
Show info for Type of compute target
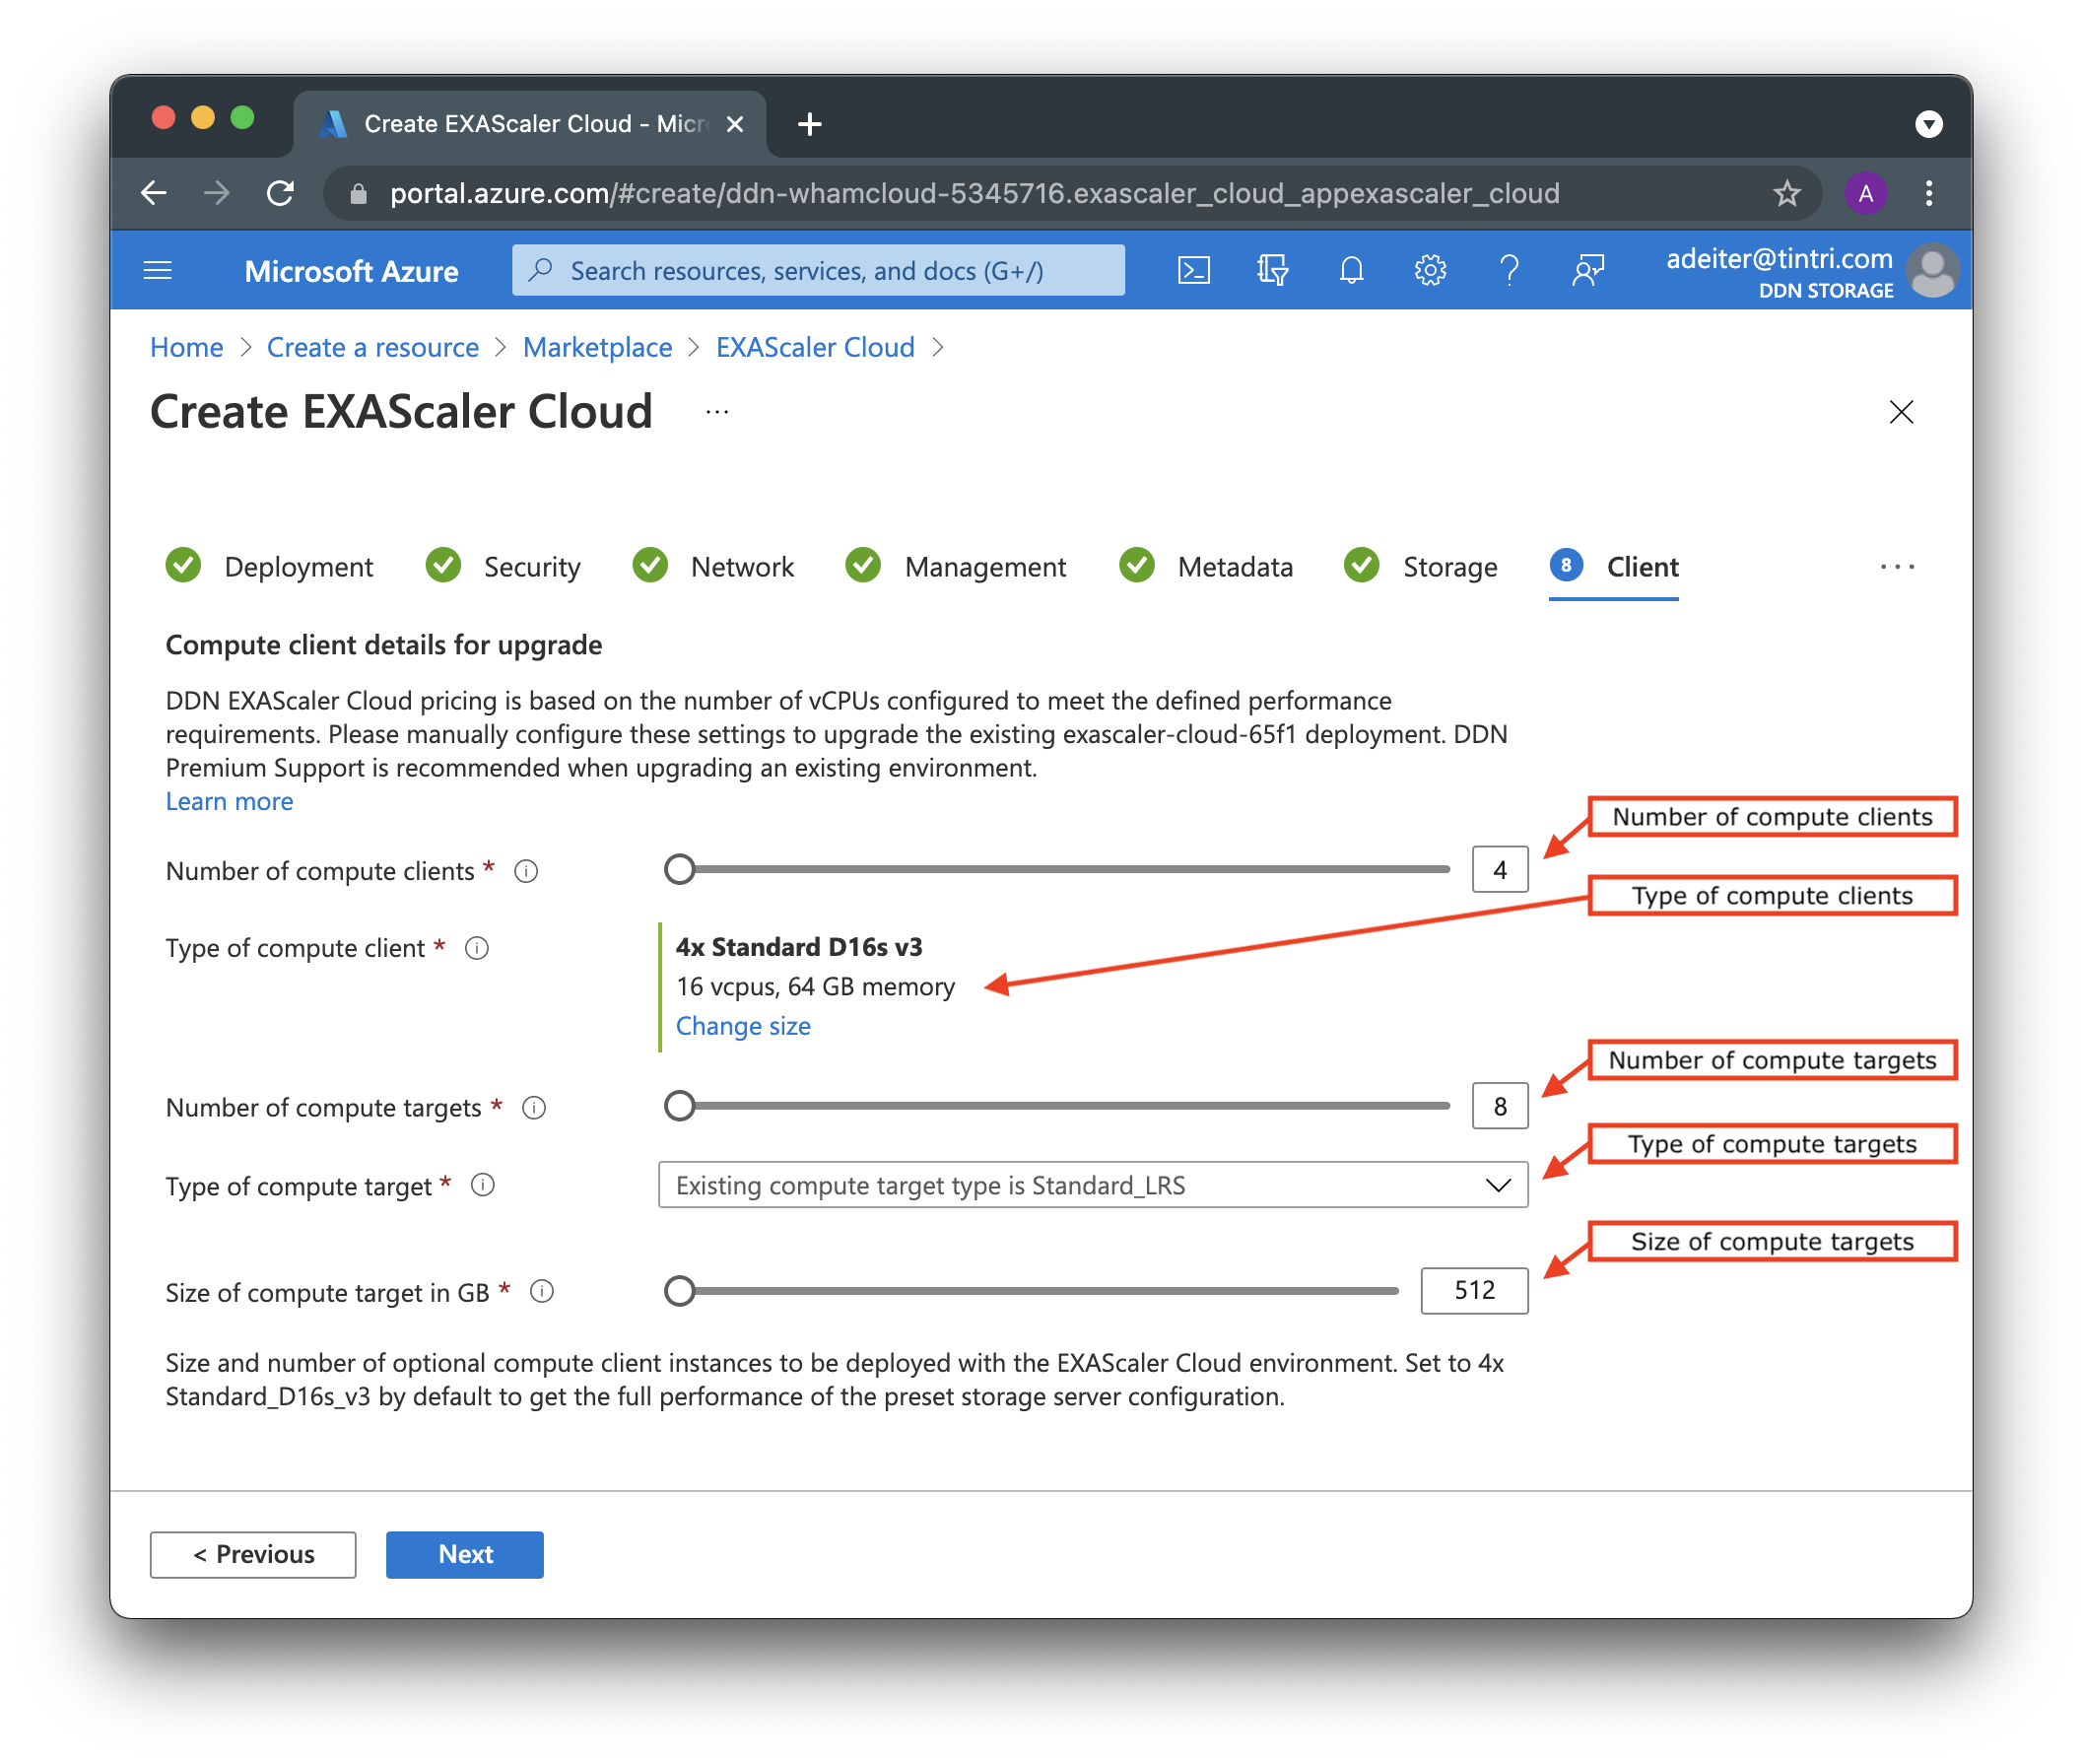click(483, 1186)
